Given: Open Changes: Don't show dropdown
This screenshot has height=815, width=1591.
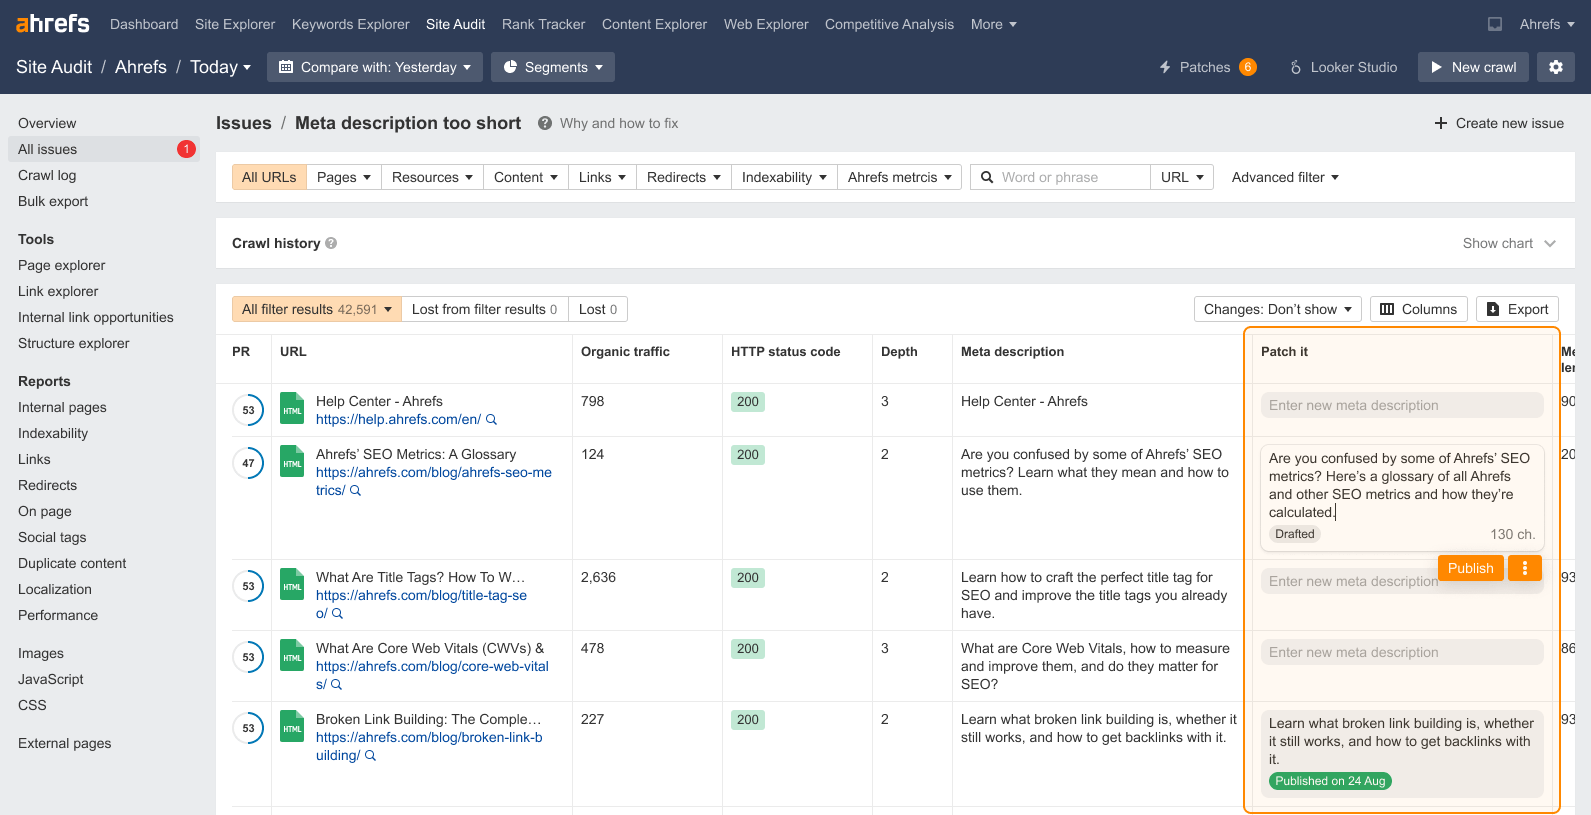Looking at the screenshot, I should [1278, 309].
